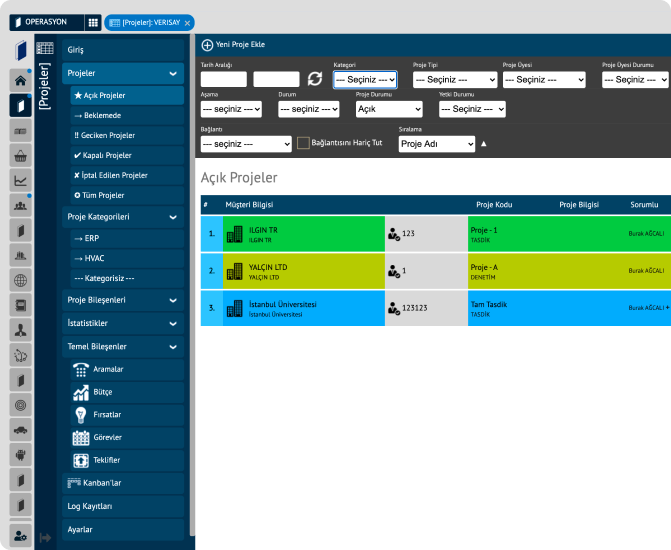671x550 pixels.
Task: Select the Giriş menu item
Action: coord(123,50)
